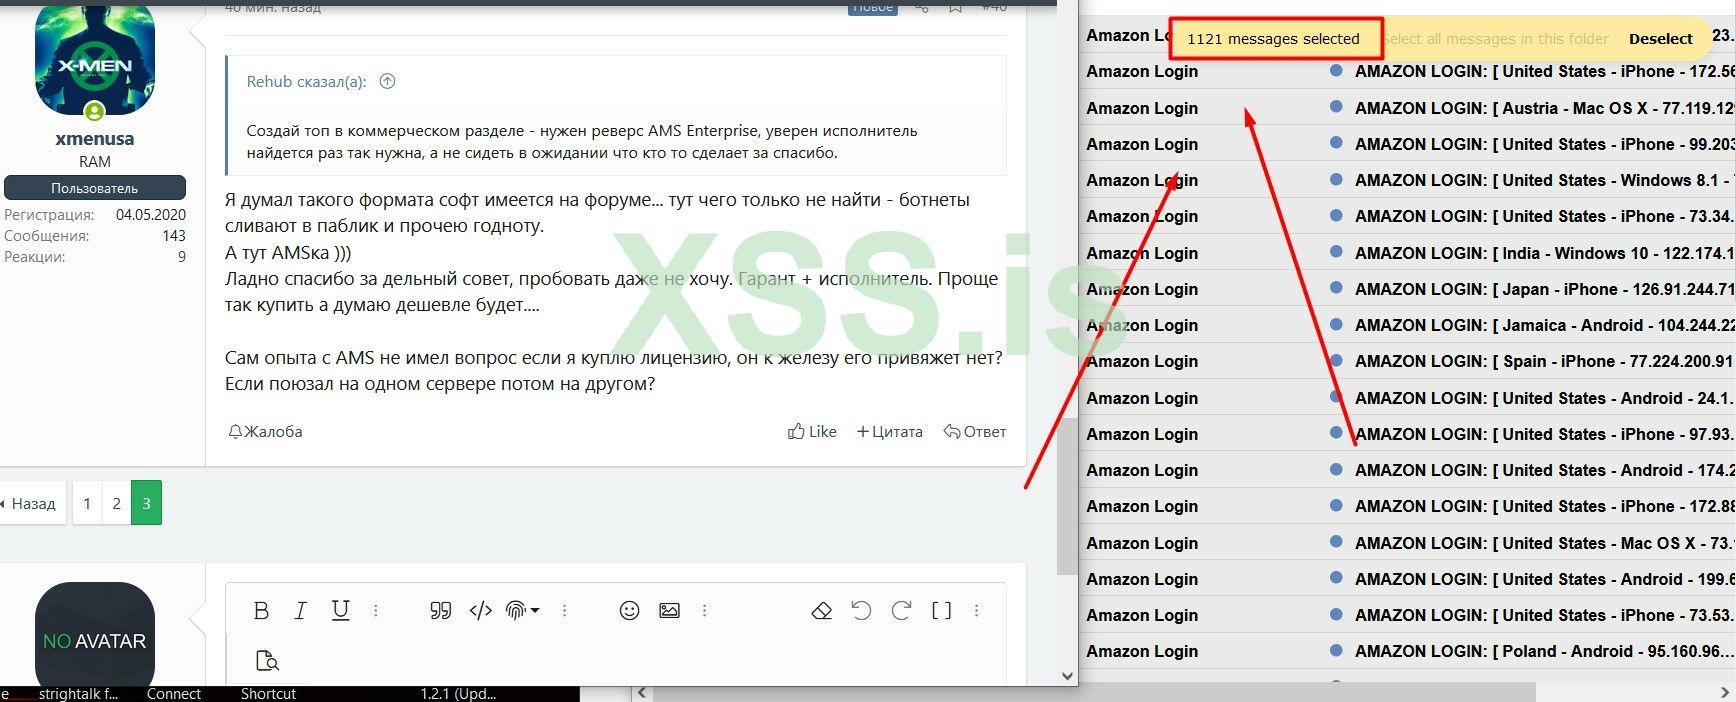
Task: Select current thread page 3
Action: click(146, 503)
